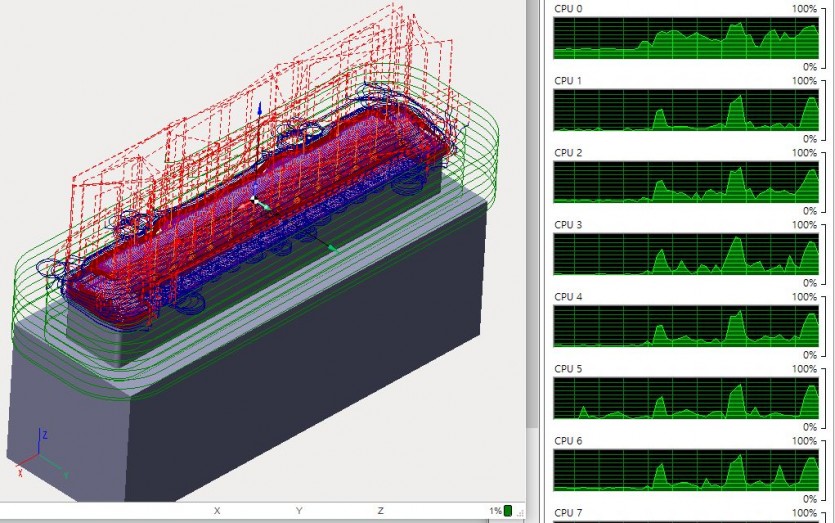Click the CPU 4 usage graph

pos(686,327)
